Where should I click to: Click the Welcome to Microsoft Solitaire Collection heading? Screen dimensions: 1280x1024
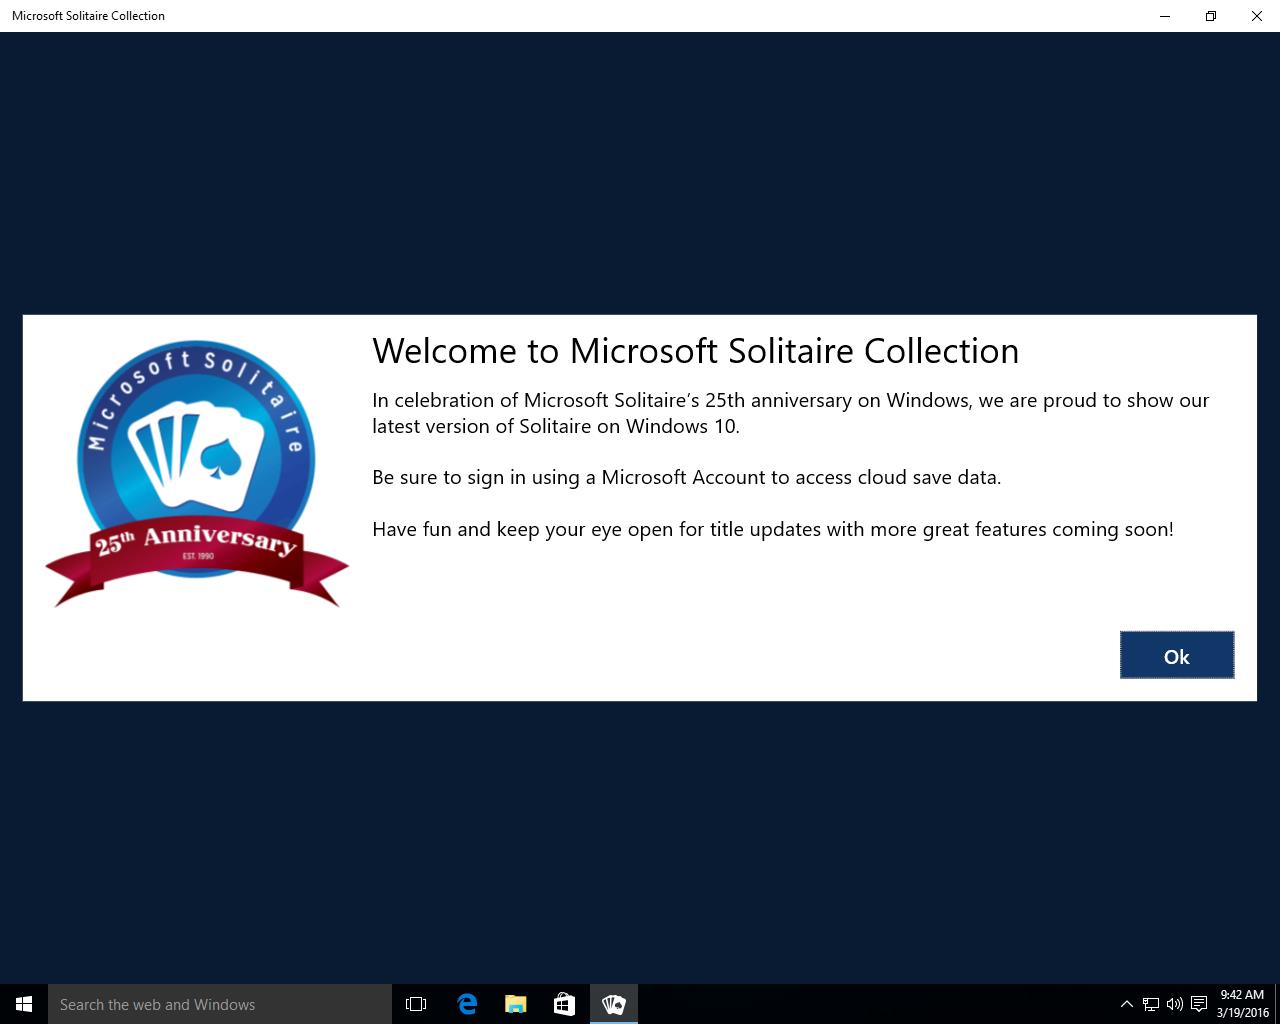click(x=695, y=350)
